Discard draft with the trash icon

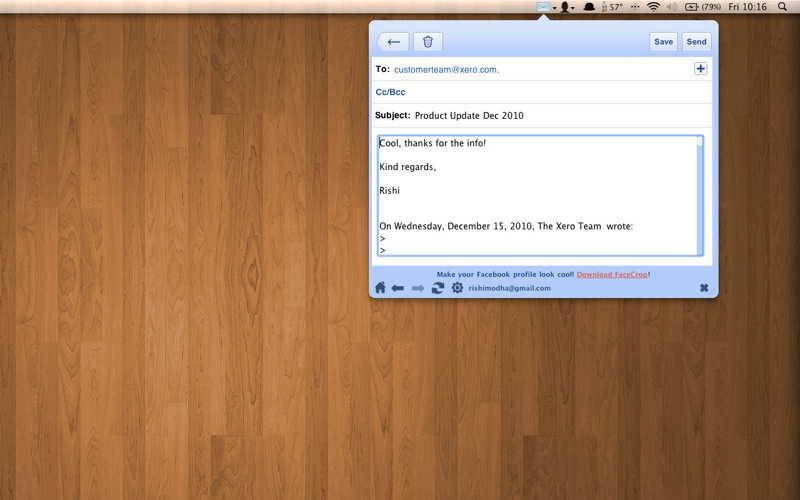tap(428, 42)
